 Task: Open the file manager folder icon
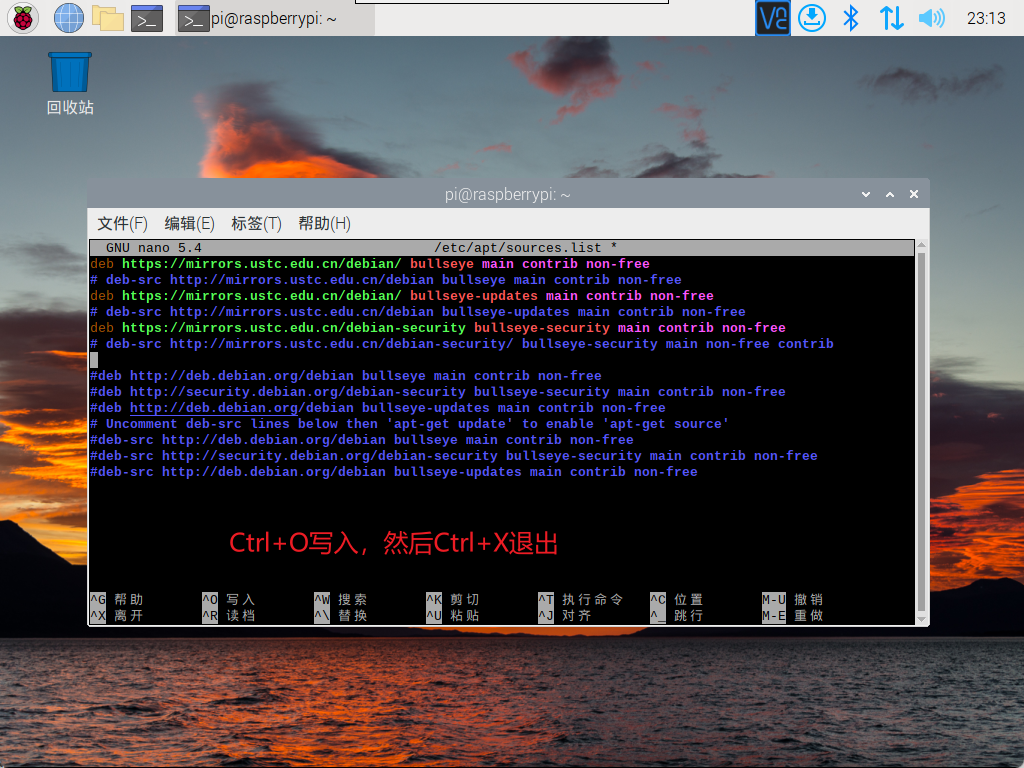108,18
